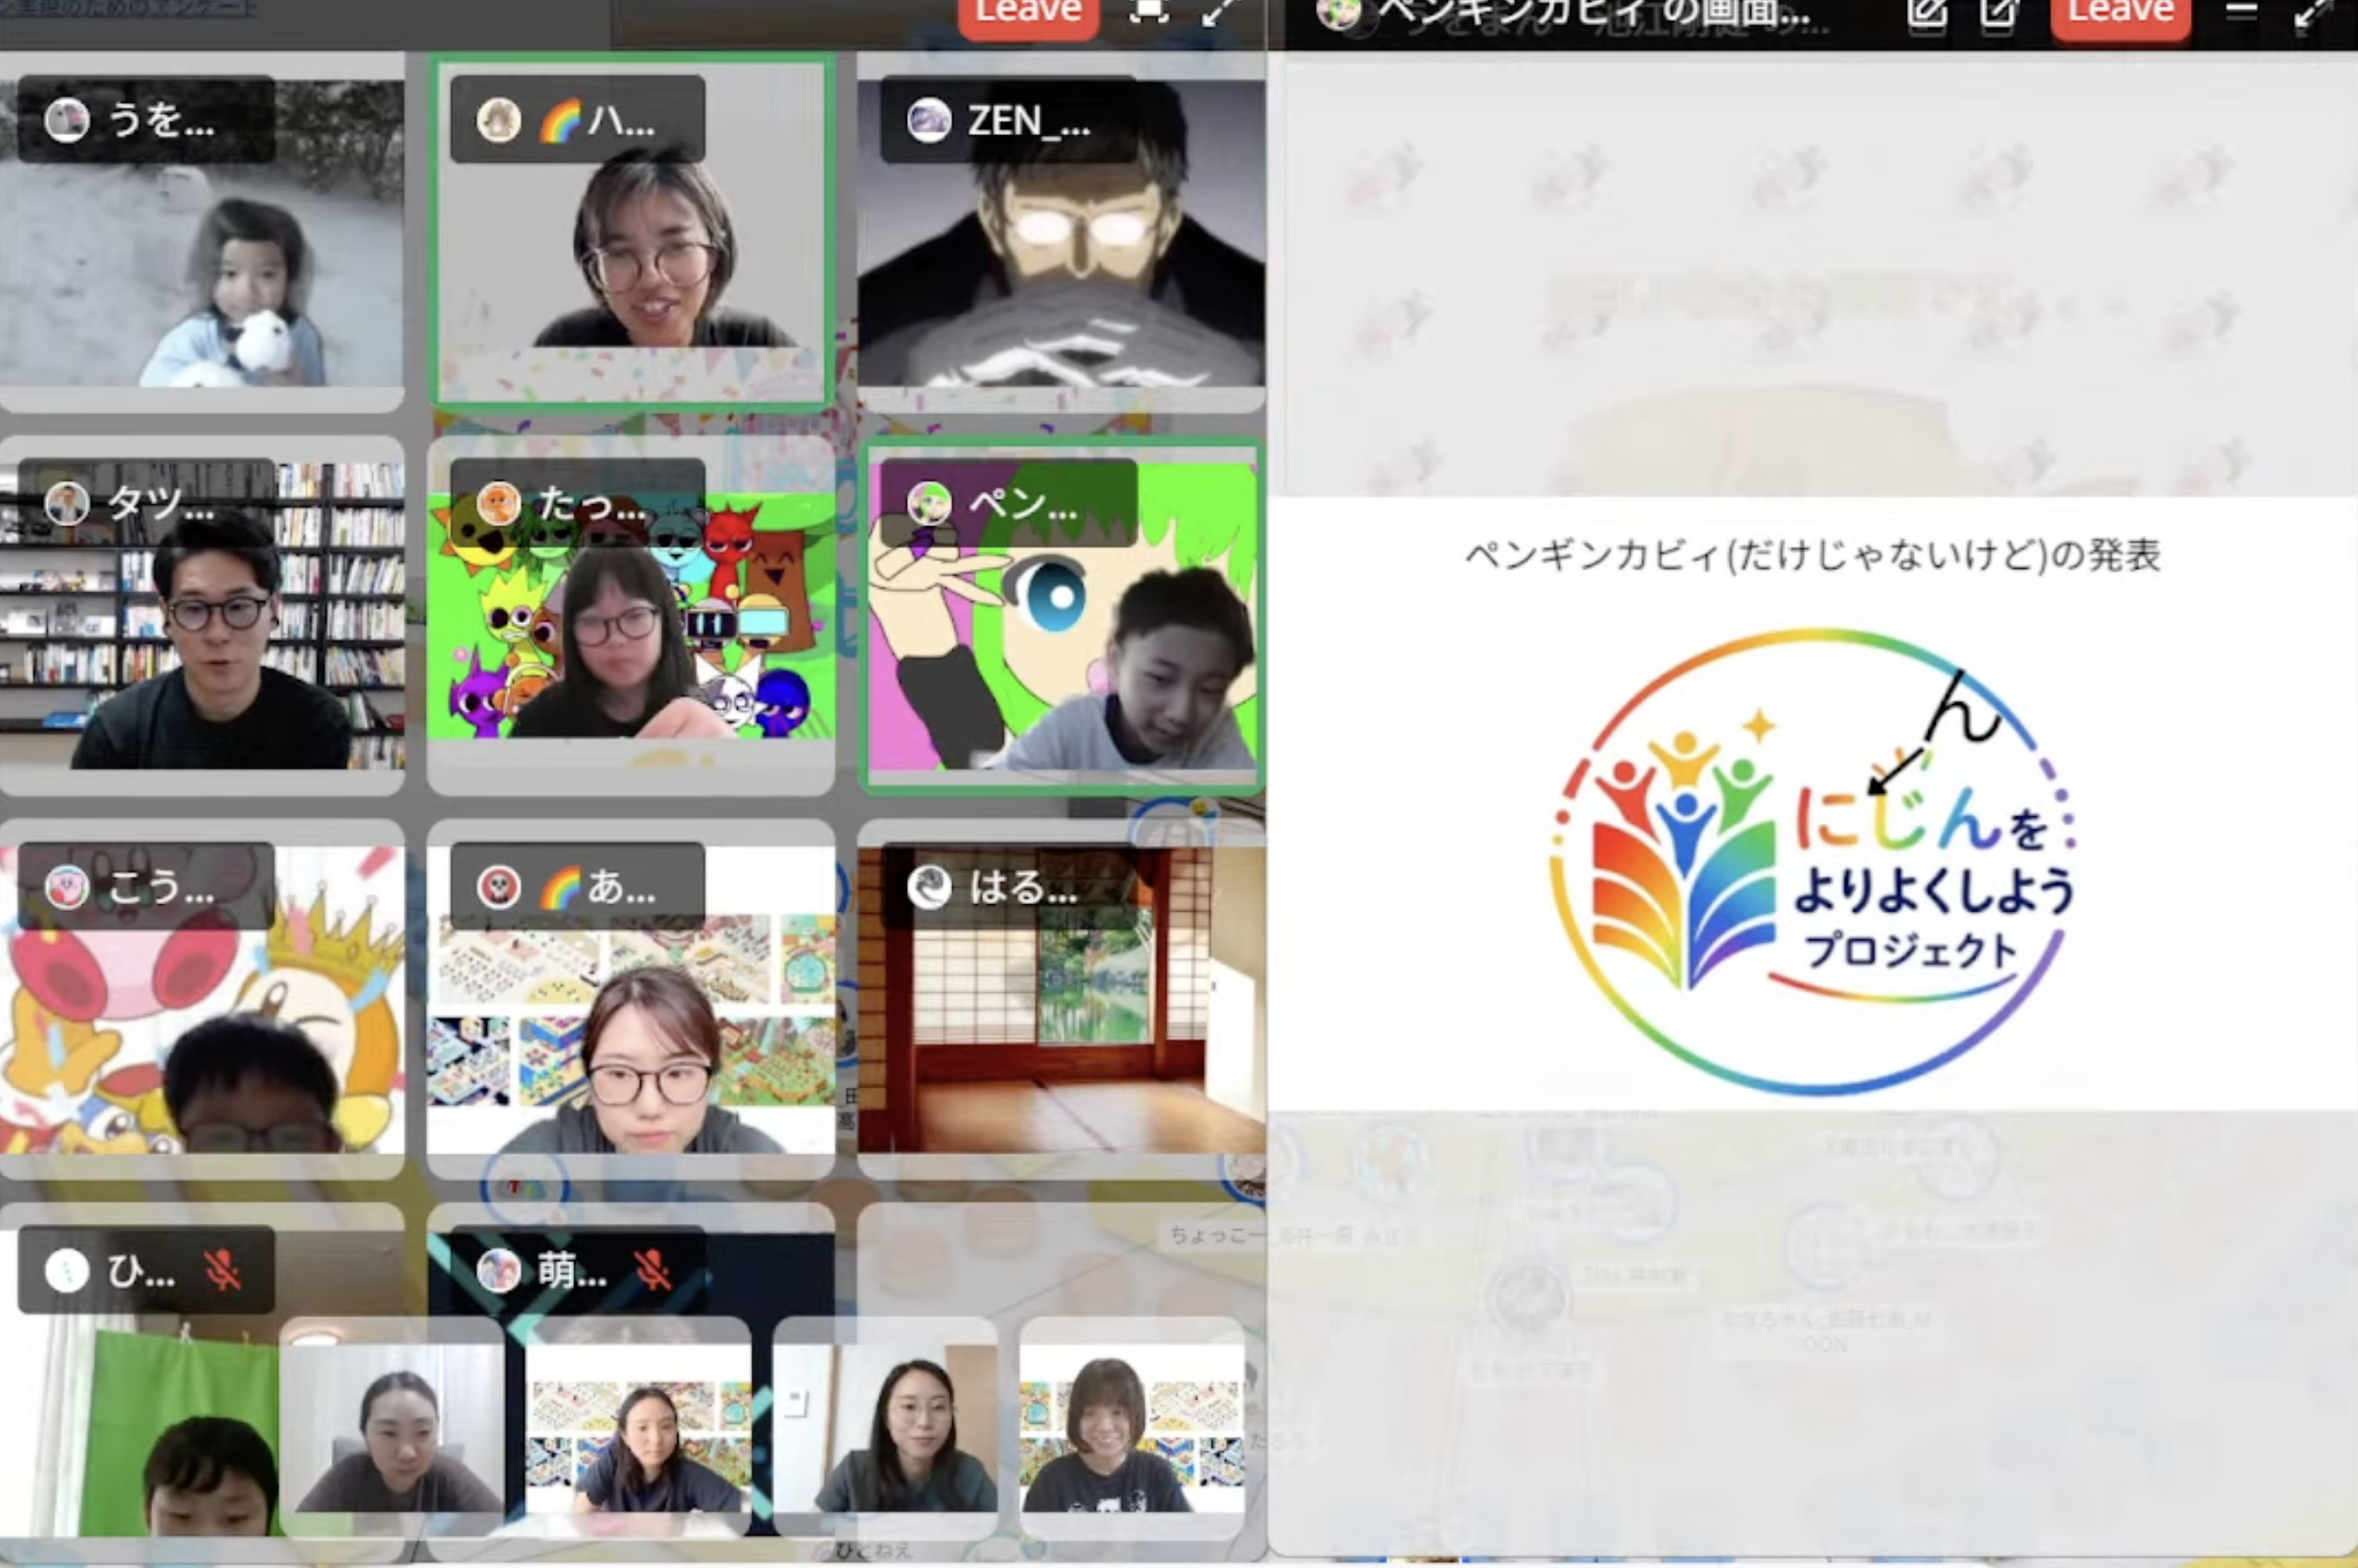Click avatar icon on ZEN_... name tag
The width and height of the screenshot is (2358, 1568).
coord(928,120)
